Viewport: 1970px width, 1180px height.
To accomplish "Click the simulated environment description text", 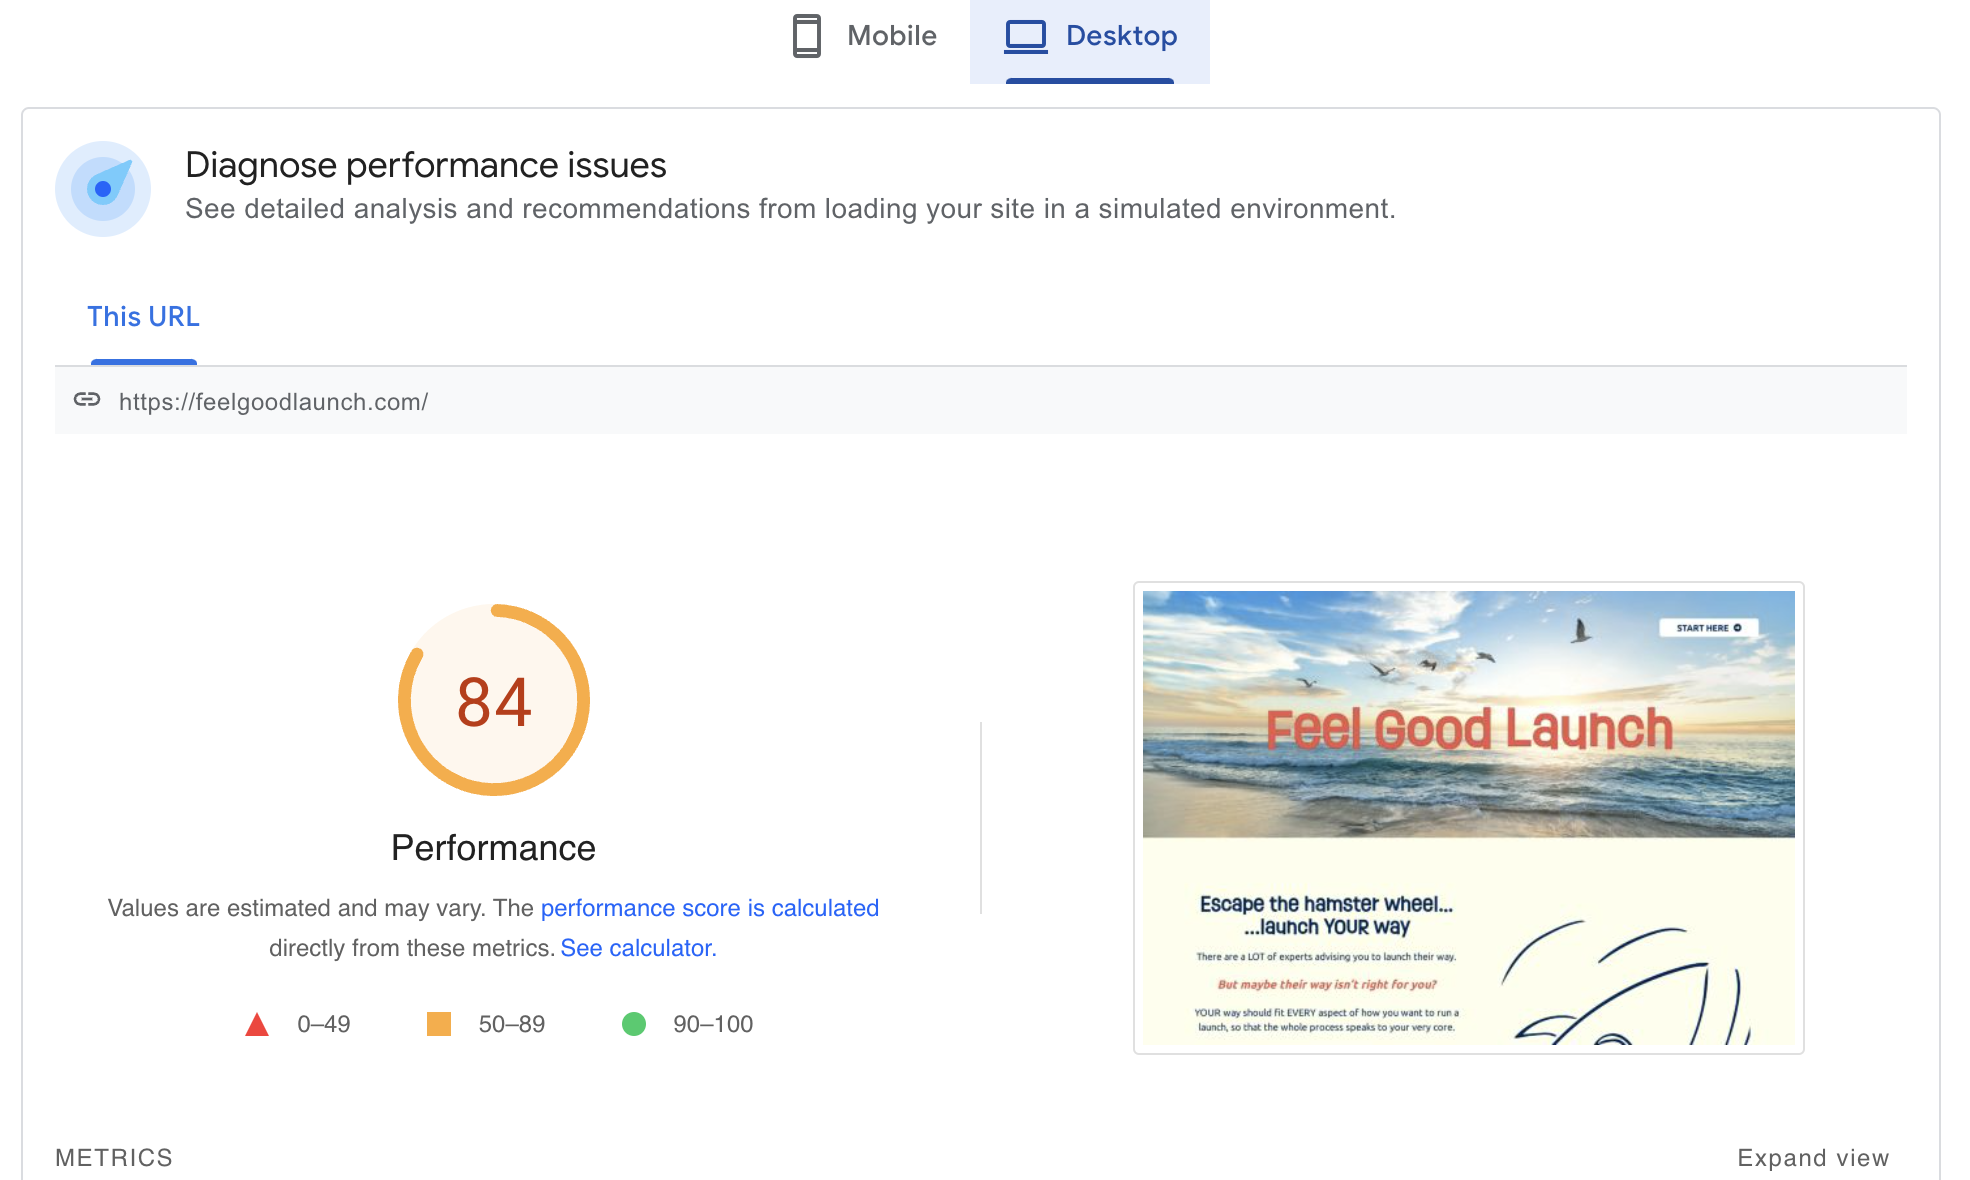I will point(790,209).
